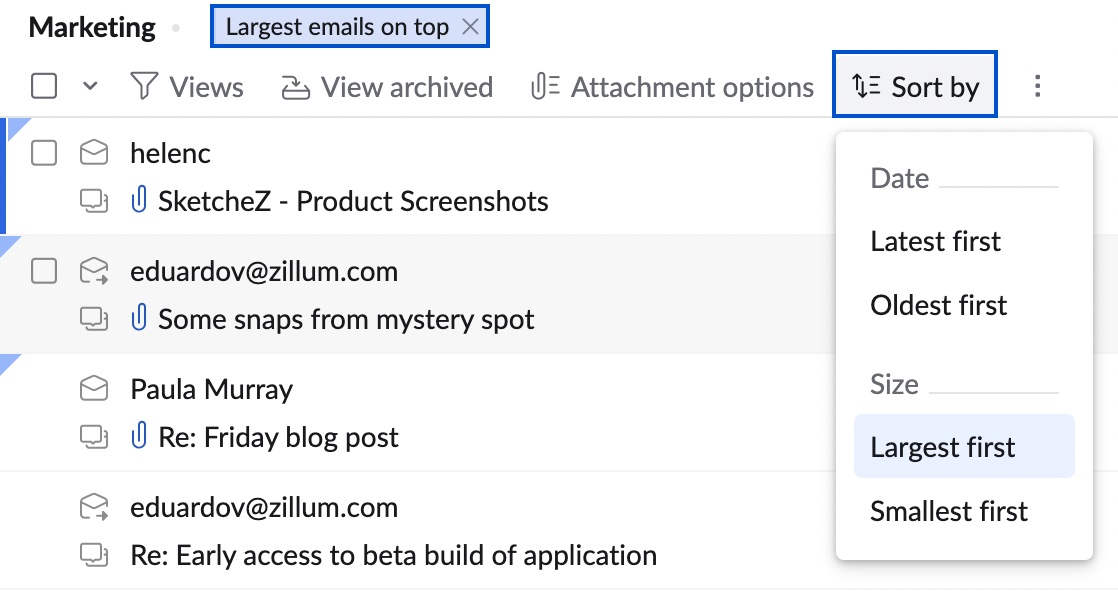Remove the 'Largest emails on top' filter tag
This screenshot has width=1118, height=594.
click(471, 28)
